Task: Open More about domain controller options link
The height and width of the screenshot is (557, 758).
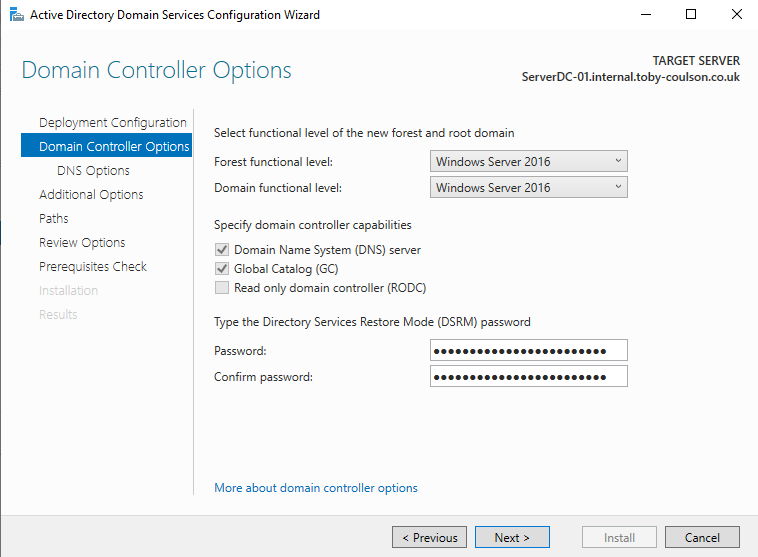Action: [316, 488]
